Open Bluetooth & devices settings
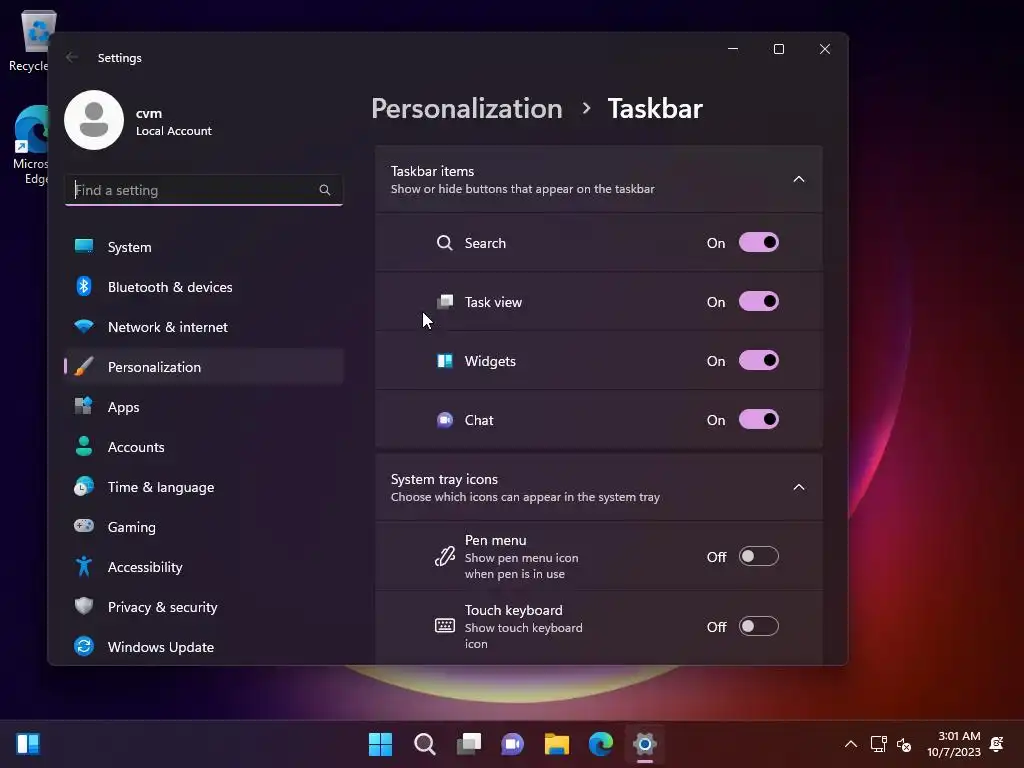Screen dimensions: 1024x768 click(x=204, y=287)
